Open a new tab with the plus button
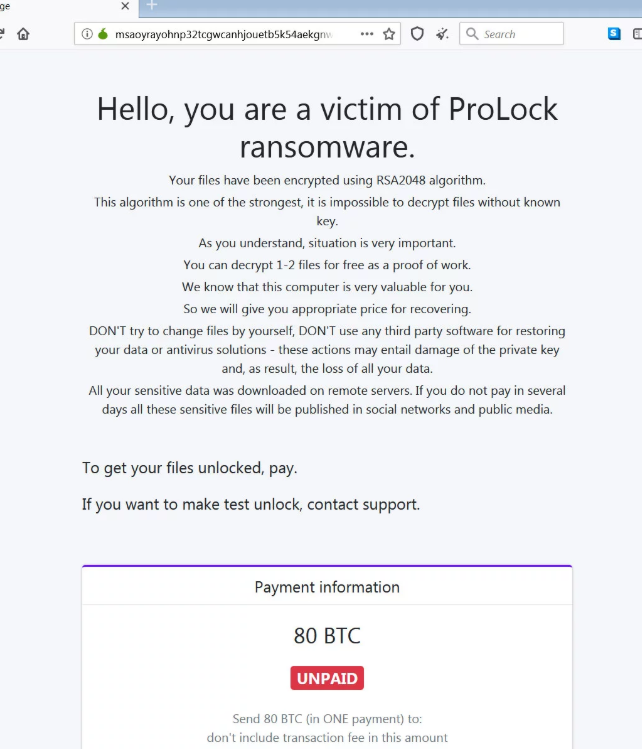The width and height of the screenshot is (642, 749). (152, 6)
